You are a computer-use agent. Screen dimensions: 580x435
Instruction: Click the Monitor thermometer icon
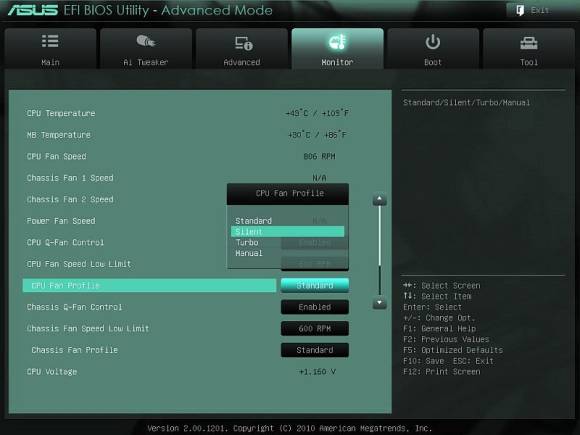337,42
